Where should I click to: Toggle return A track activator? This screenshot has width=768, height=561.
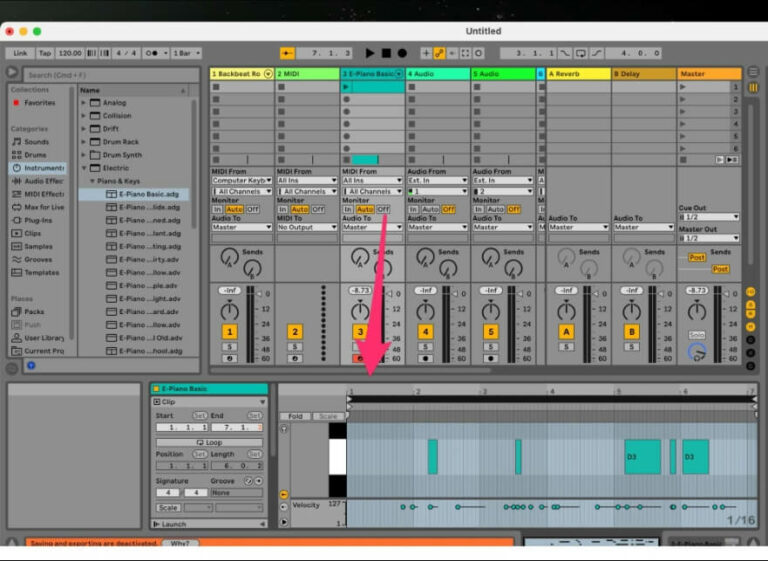pos(566,332)
